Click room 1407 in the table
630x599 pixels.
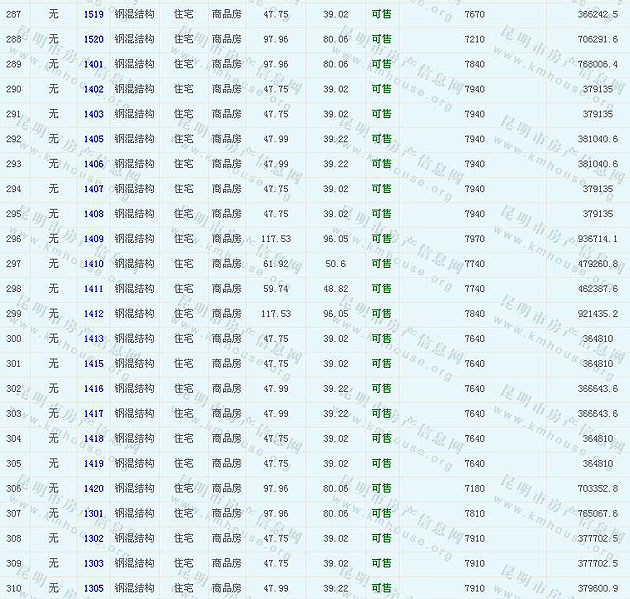click(93, 189)
